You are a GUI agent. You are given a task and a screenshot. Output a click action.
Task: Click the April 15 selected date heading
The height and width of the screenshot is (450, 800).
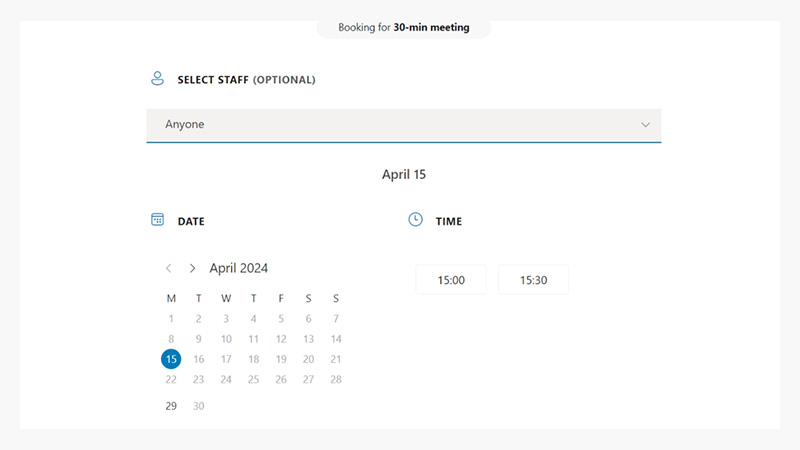coord(404,174)
